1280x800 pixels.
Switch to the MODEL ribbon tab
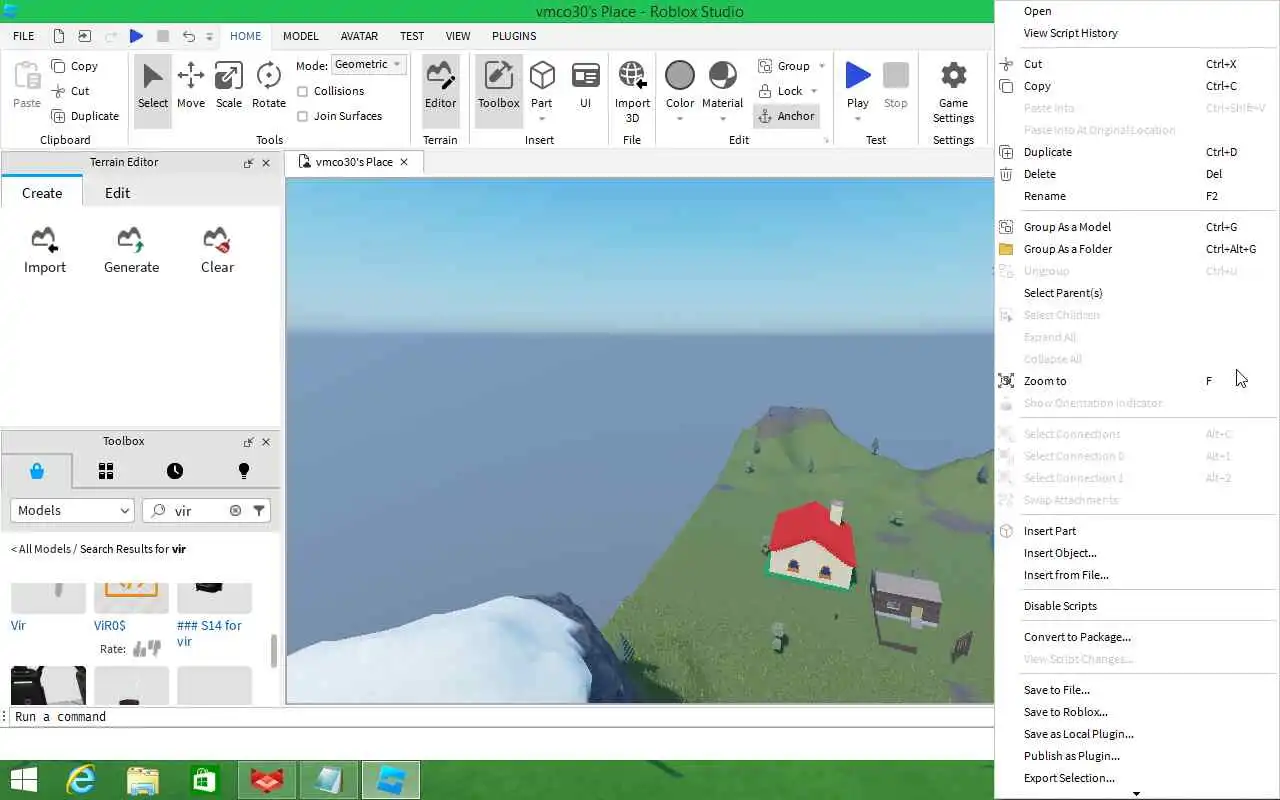300,36
